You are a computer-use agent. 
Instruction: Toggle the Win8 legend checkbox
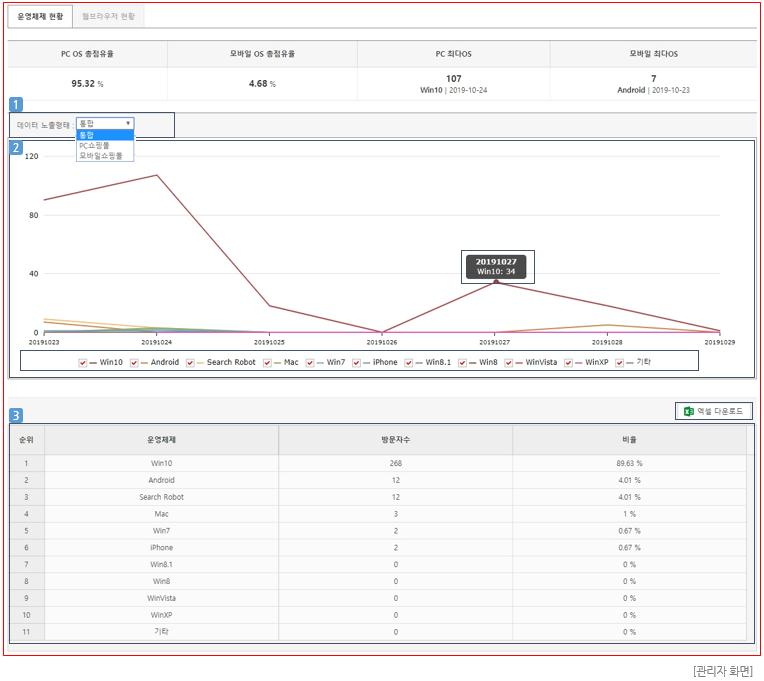pos(462,363)
